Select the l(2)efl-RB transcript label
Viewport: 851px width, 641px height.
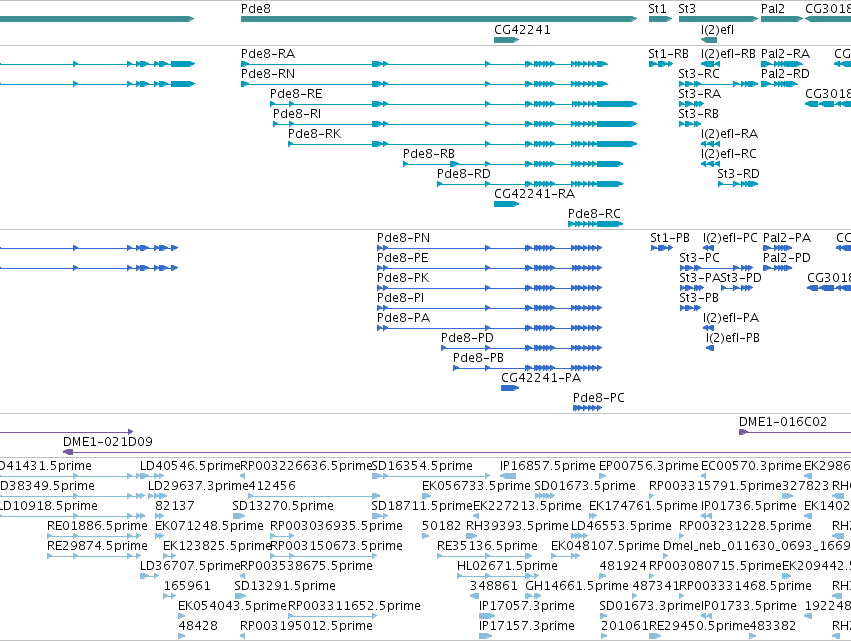[x=728, y=54]
